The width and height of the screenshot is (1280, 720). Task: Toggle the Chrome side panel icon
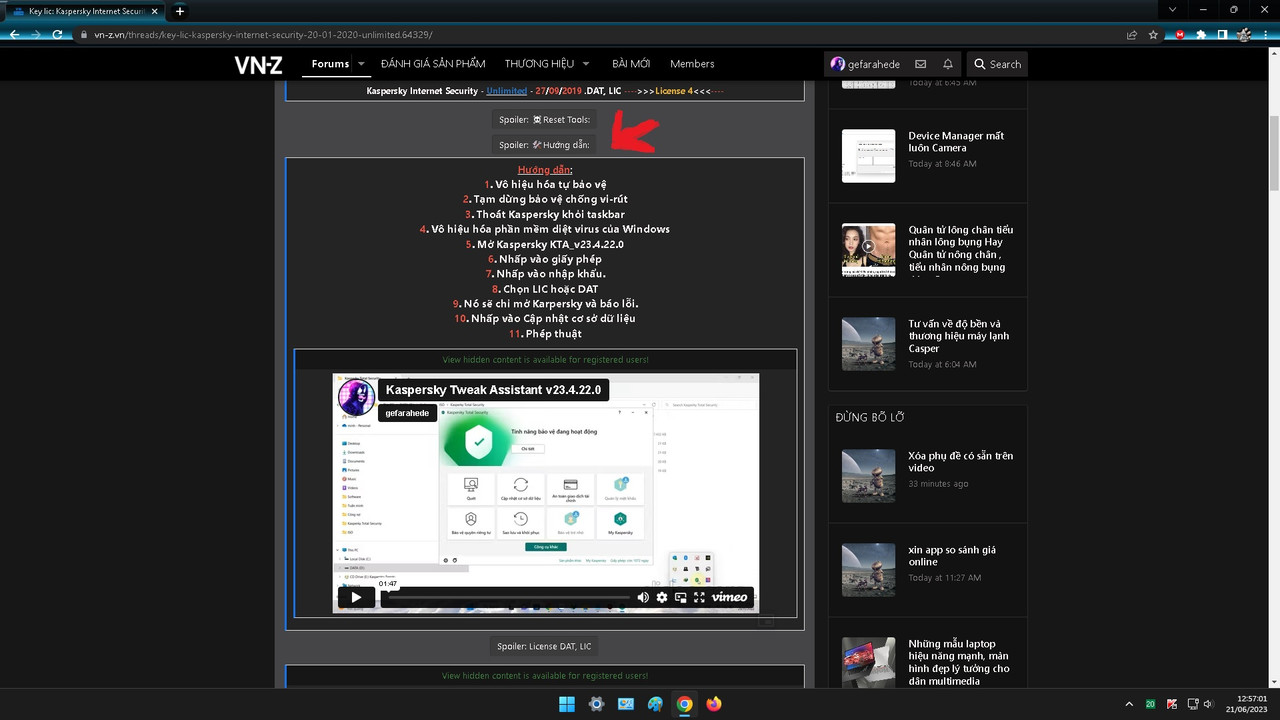click(x=1222, y=34)
